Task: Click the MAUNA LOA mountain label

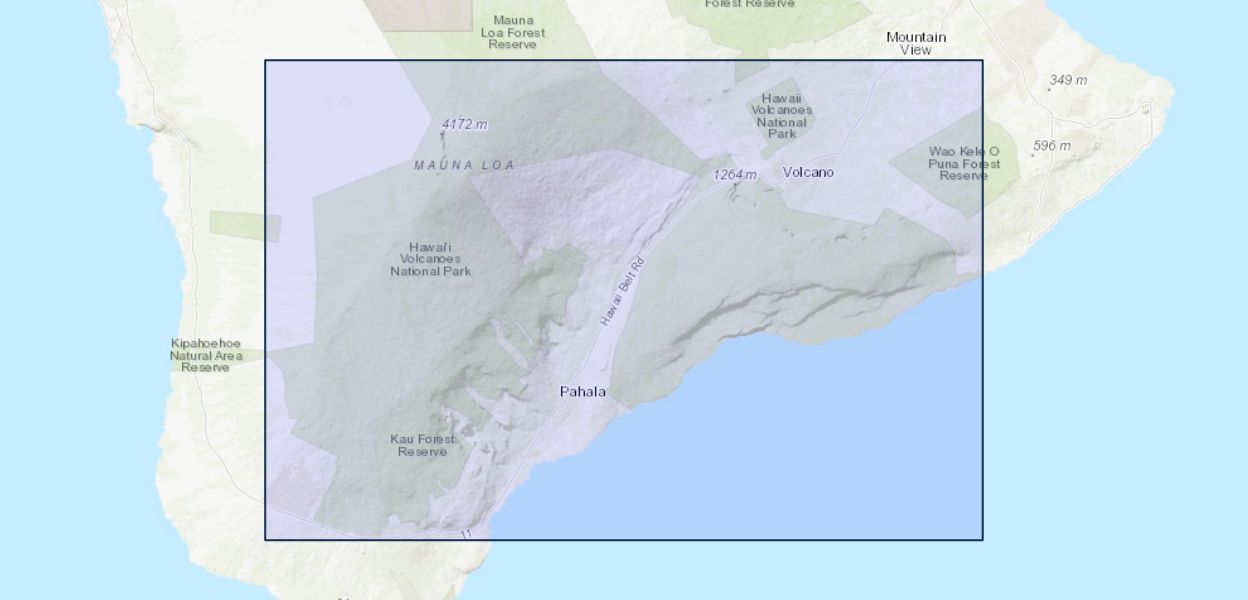Action: point(464,164)
